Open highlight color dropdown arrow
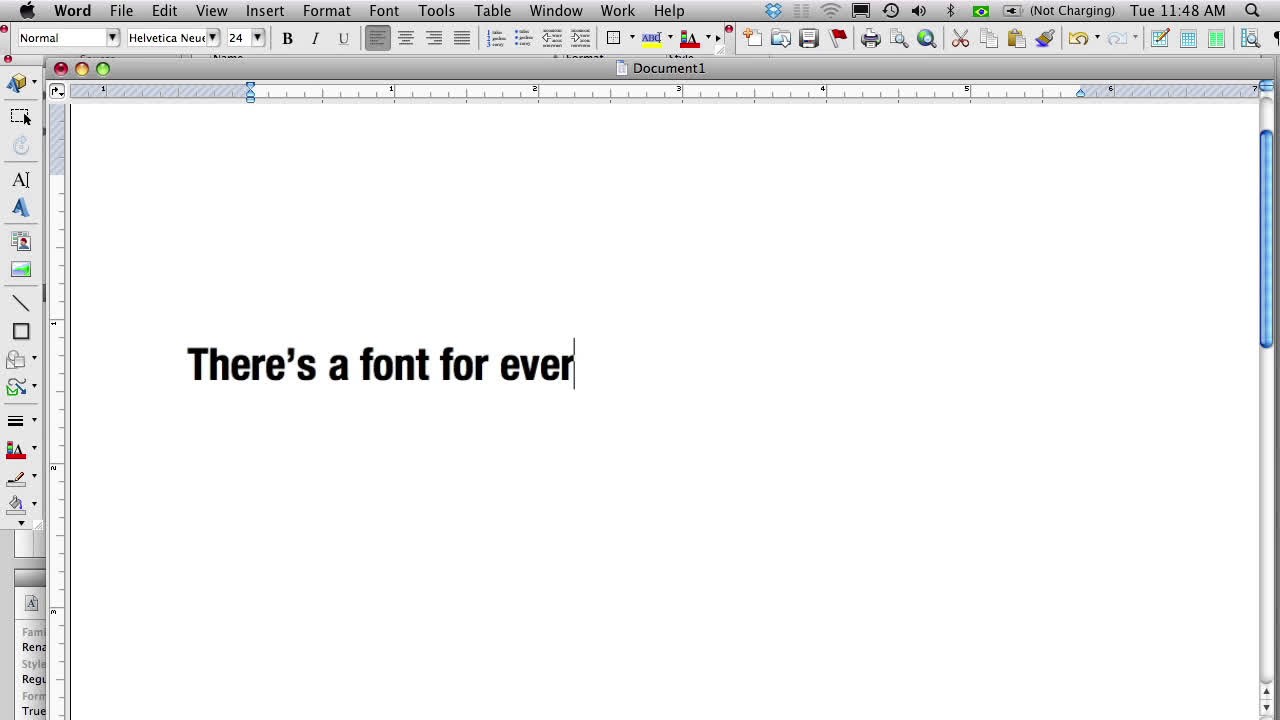Viewport: 1280px width, 720px height. (670, 38)
